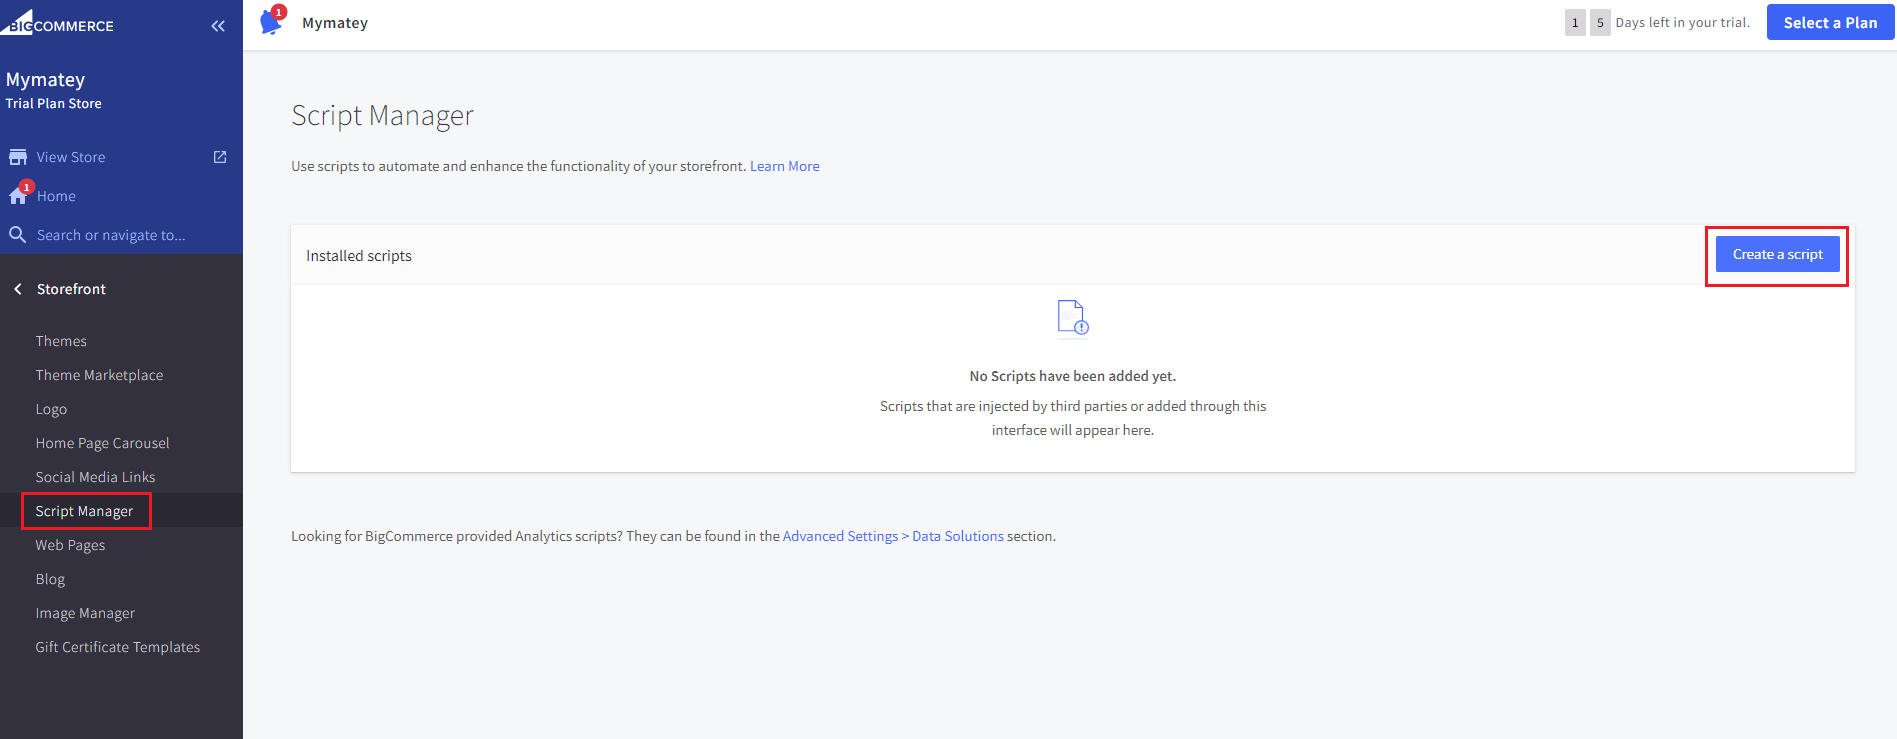This screenshot has width=1897, height=739.
Task: Click the search magnifier icon
Action: tap(18, 235)
